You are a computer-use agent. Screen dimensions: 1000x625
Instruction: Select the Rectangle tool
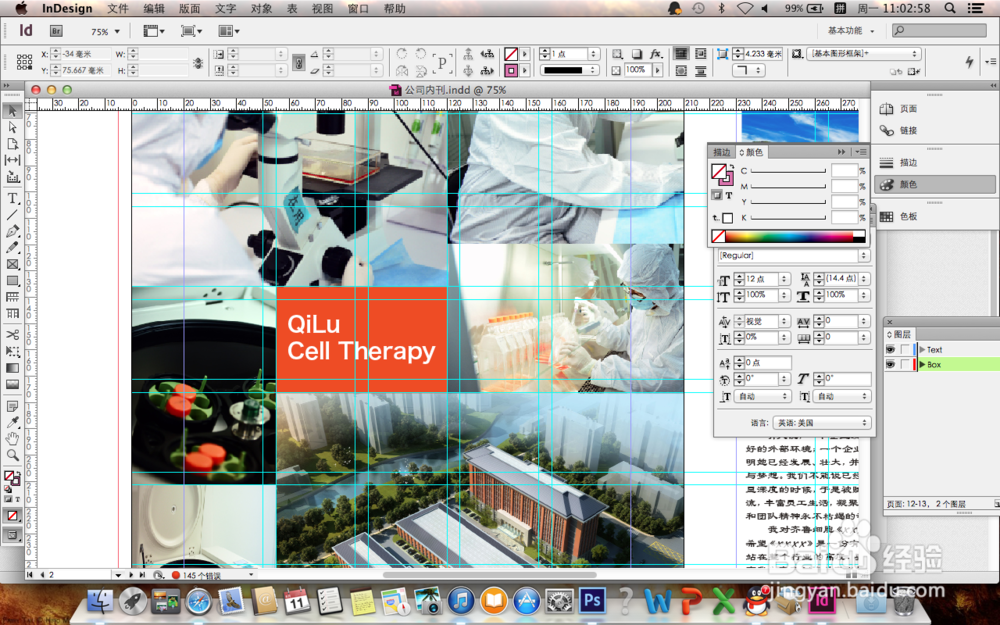click(12, 281)
